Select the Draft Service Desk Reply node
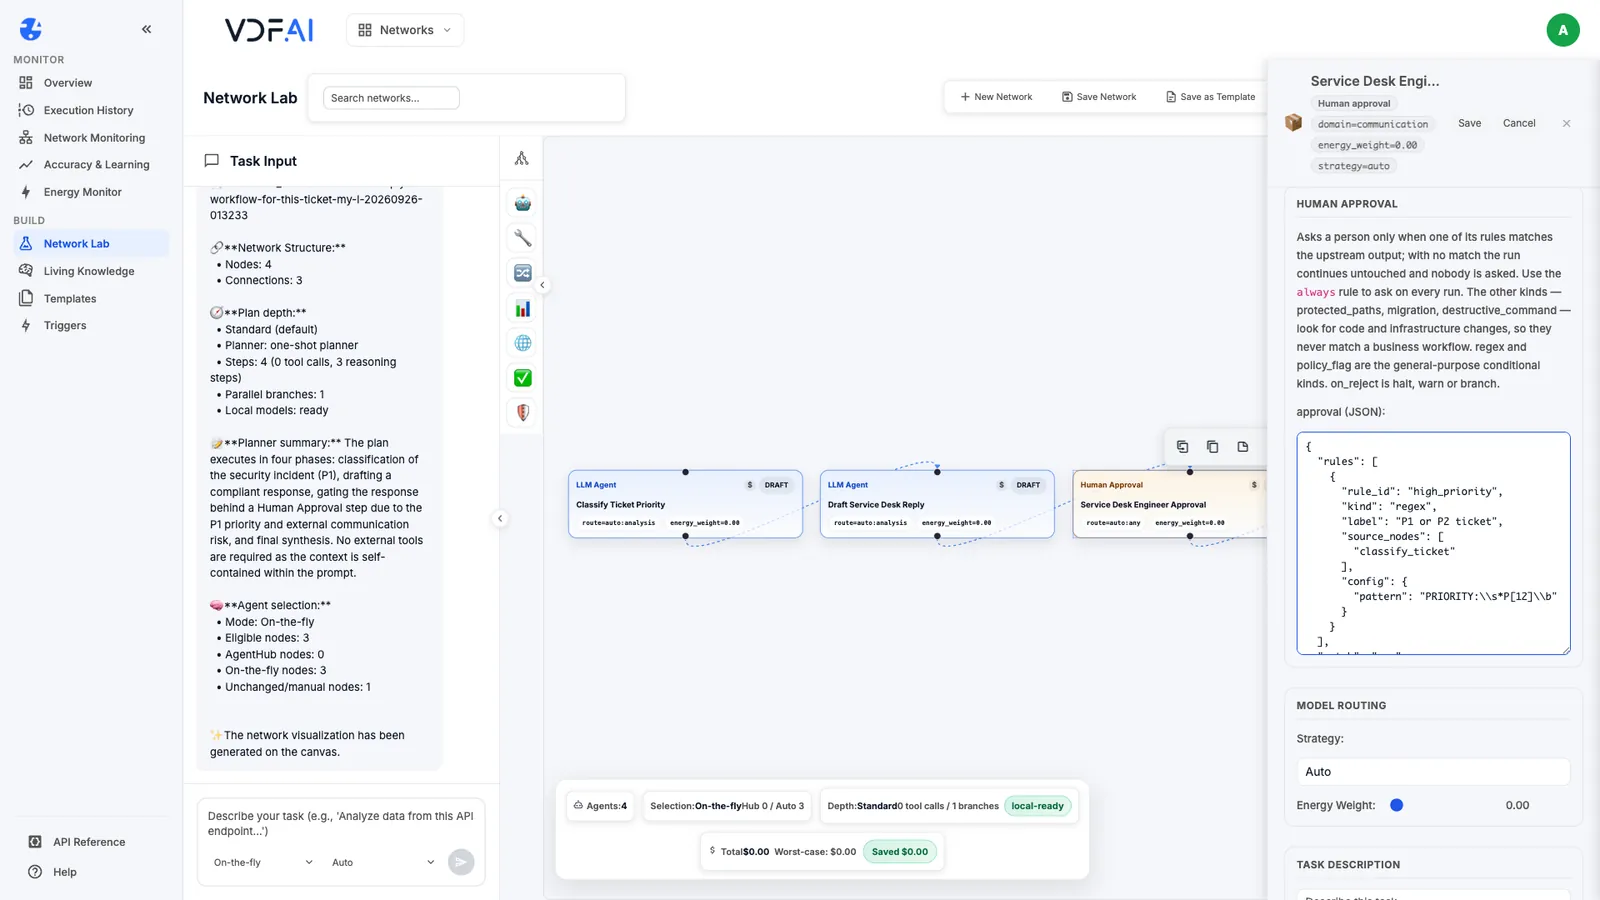 [937, 504]
